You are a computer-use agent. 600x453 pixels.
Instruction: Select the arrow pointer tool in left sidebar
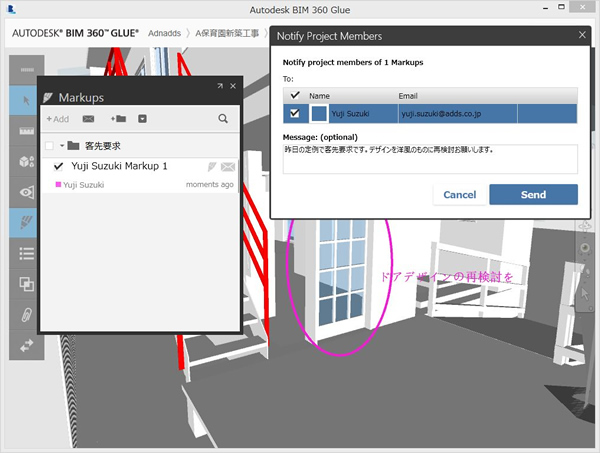(26, 101)
